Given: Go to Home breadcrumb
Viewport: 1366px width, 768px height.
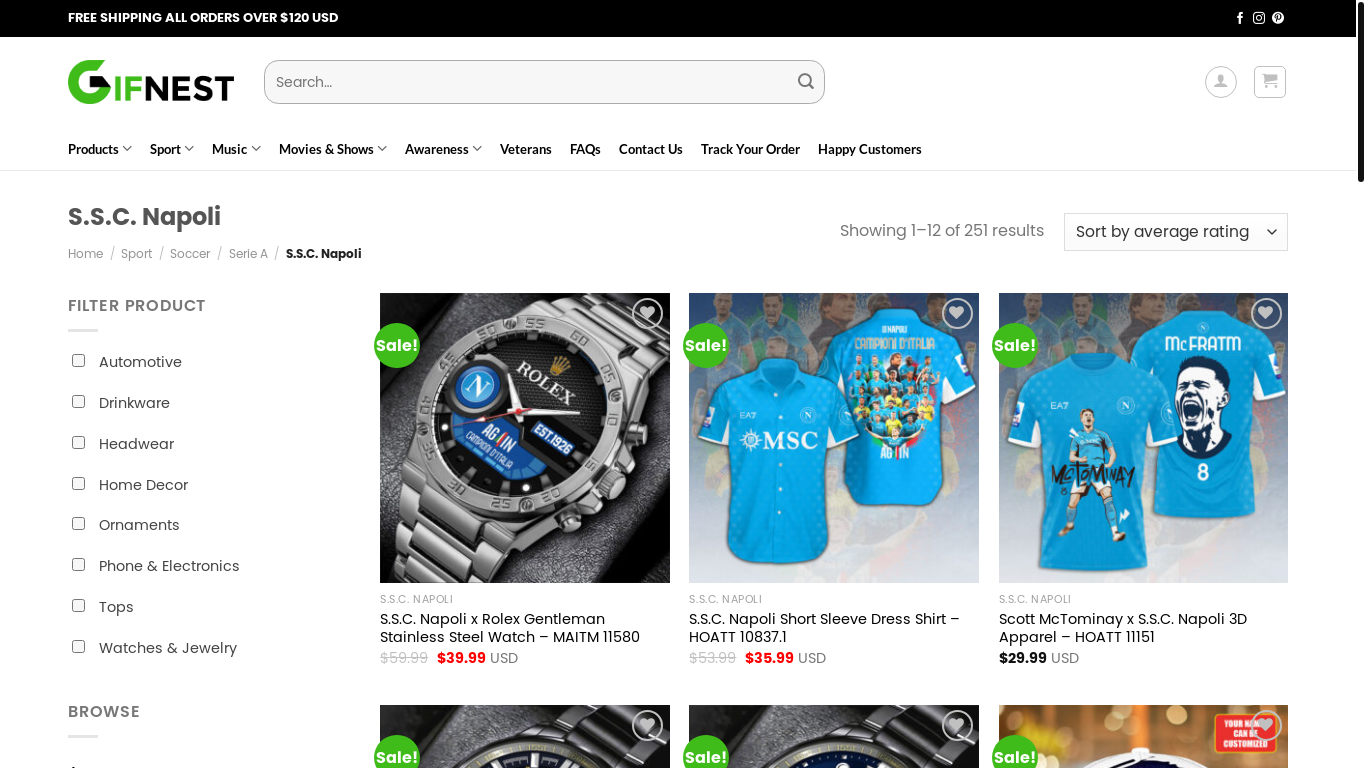Looking at the screenshot, I should (x=86, y=254).
